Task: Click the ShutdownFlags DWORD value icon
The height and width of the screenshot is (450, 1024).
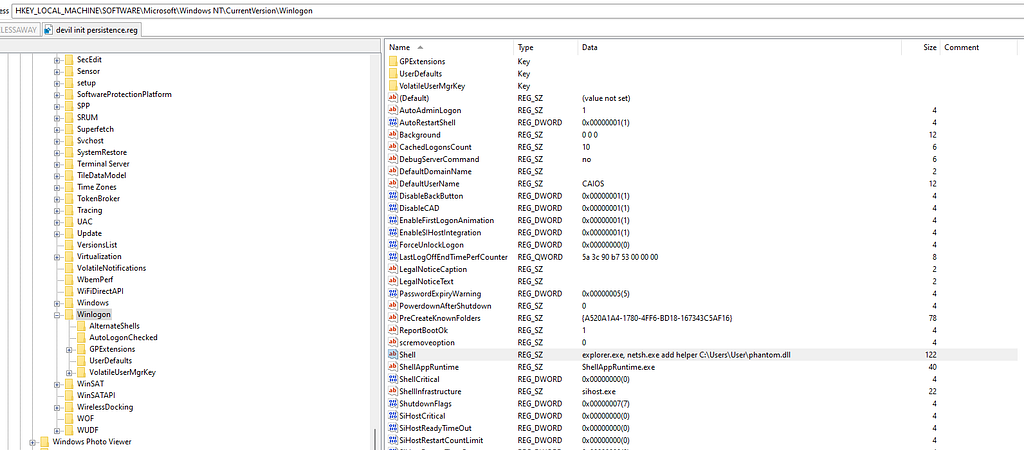Action: (x=392, y=404)
